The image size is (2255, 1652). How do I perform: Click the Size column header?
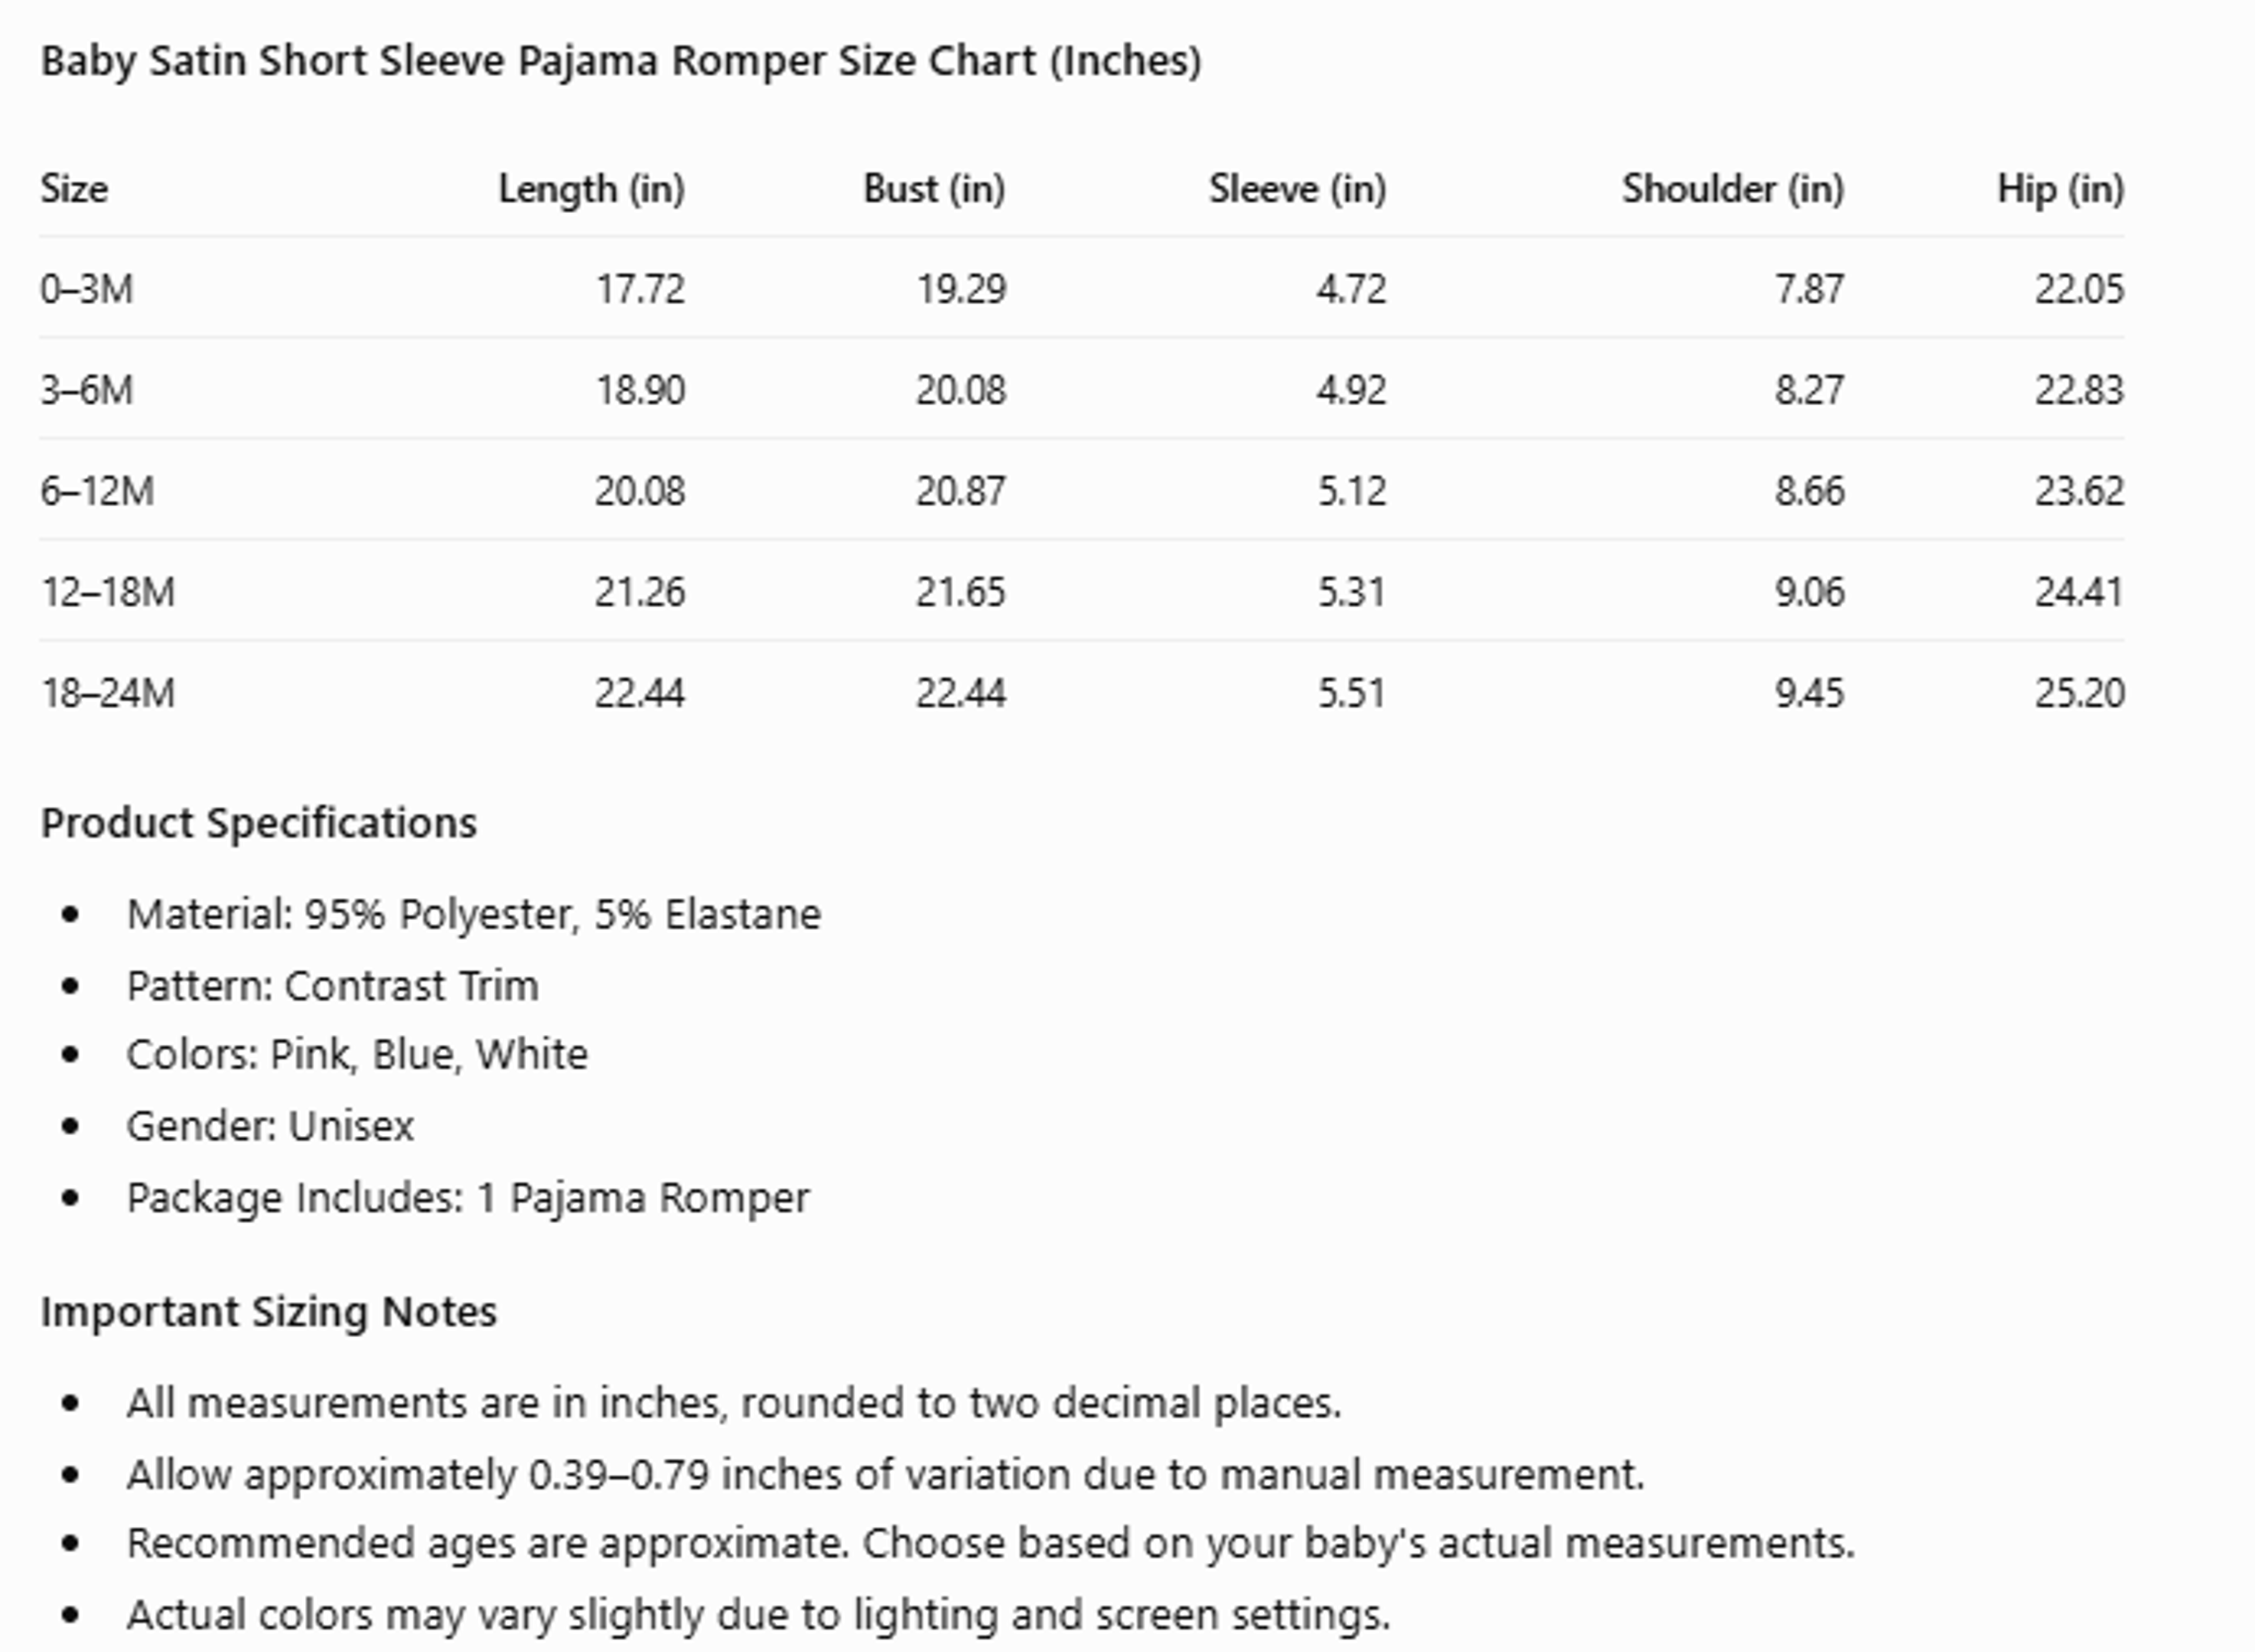[74, 188]
